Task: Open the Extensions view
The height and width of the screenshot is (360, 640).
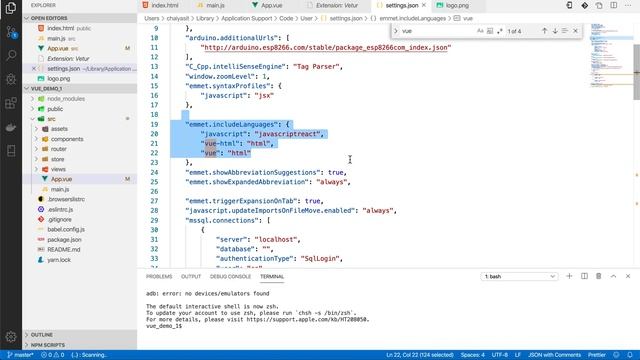Action: (x=11, y=103)
